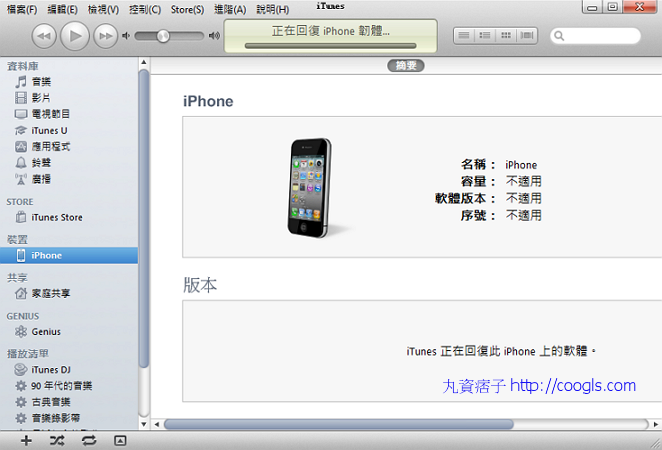
Task: Click the horizontal scroll left arrow
Action: (x=157, y=424)
